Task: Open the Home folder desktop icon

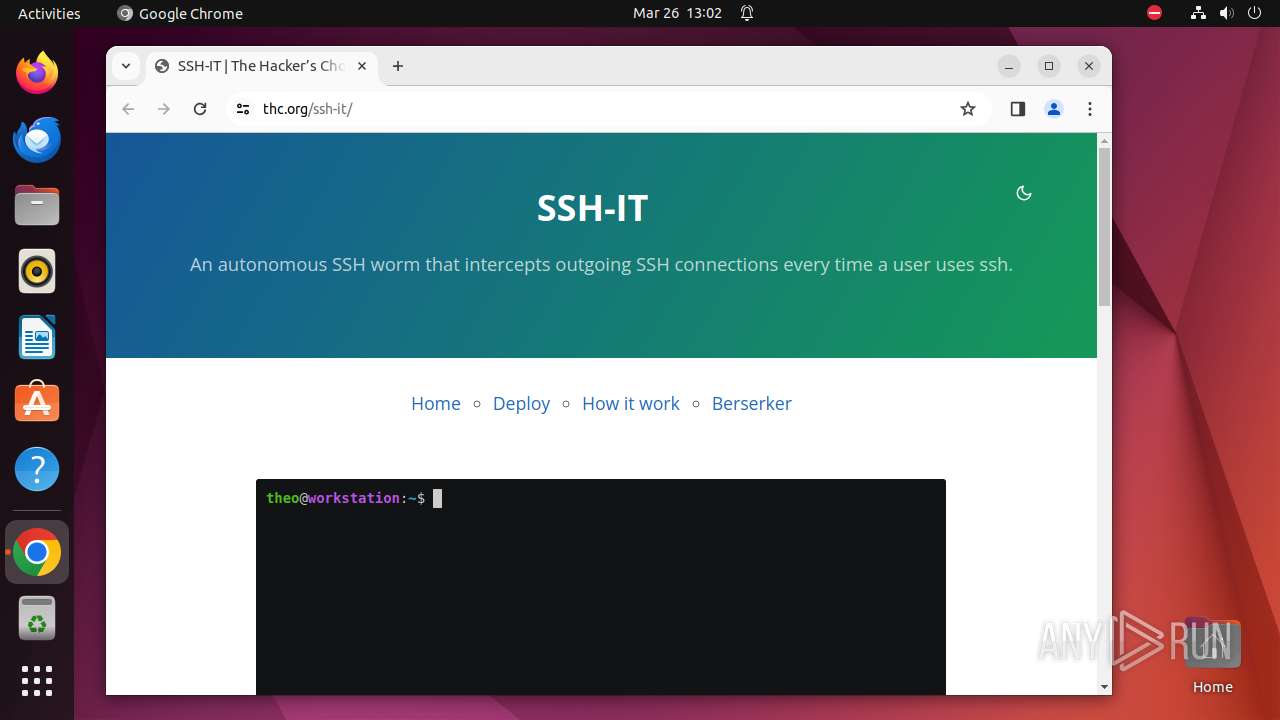Action: coord(1212,656)
